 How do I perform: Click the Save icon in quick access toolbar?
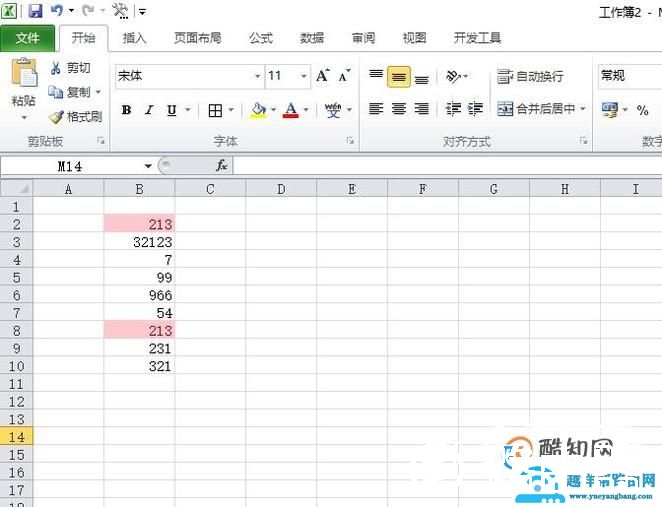(35, 11)
